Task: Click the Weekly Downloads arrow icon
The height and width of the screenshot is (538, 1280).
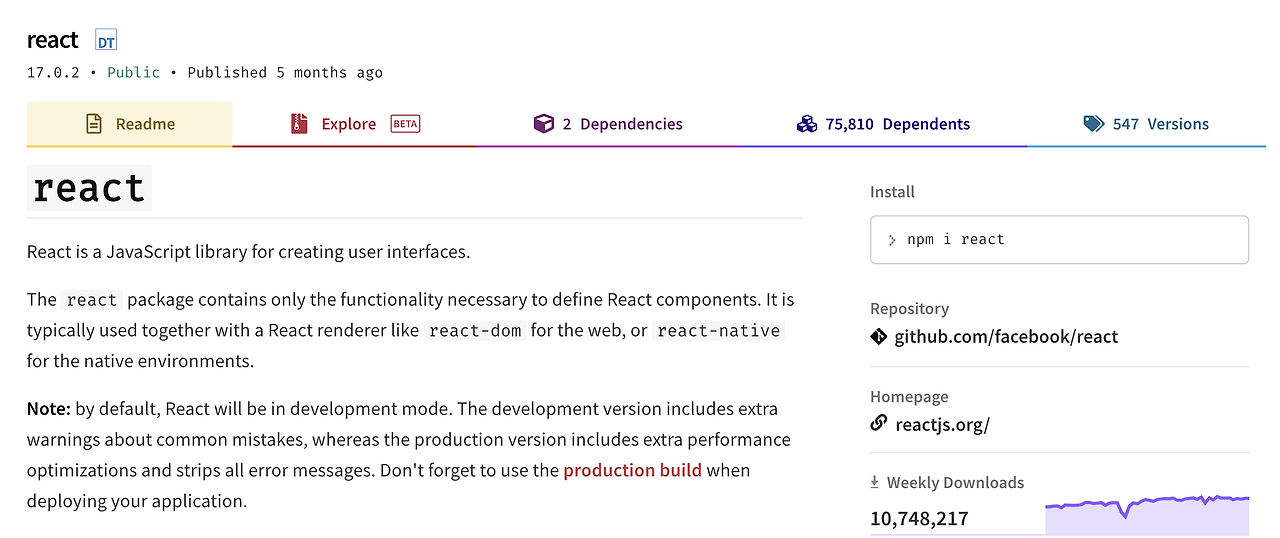Action: (876, 483)
